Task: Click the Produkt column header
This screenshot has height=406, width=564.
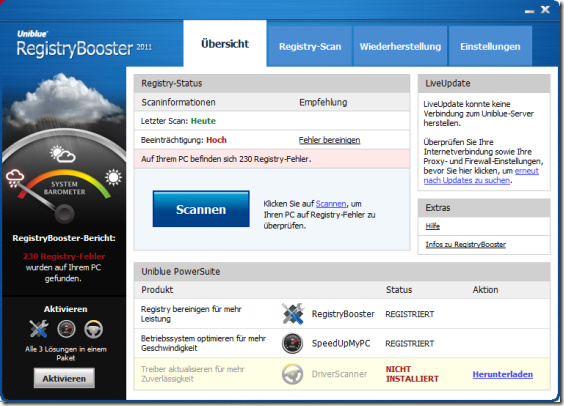Action: 157,290
